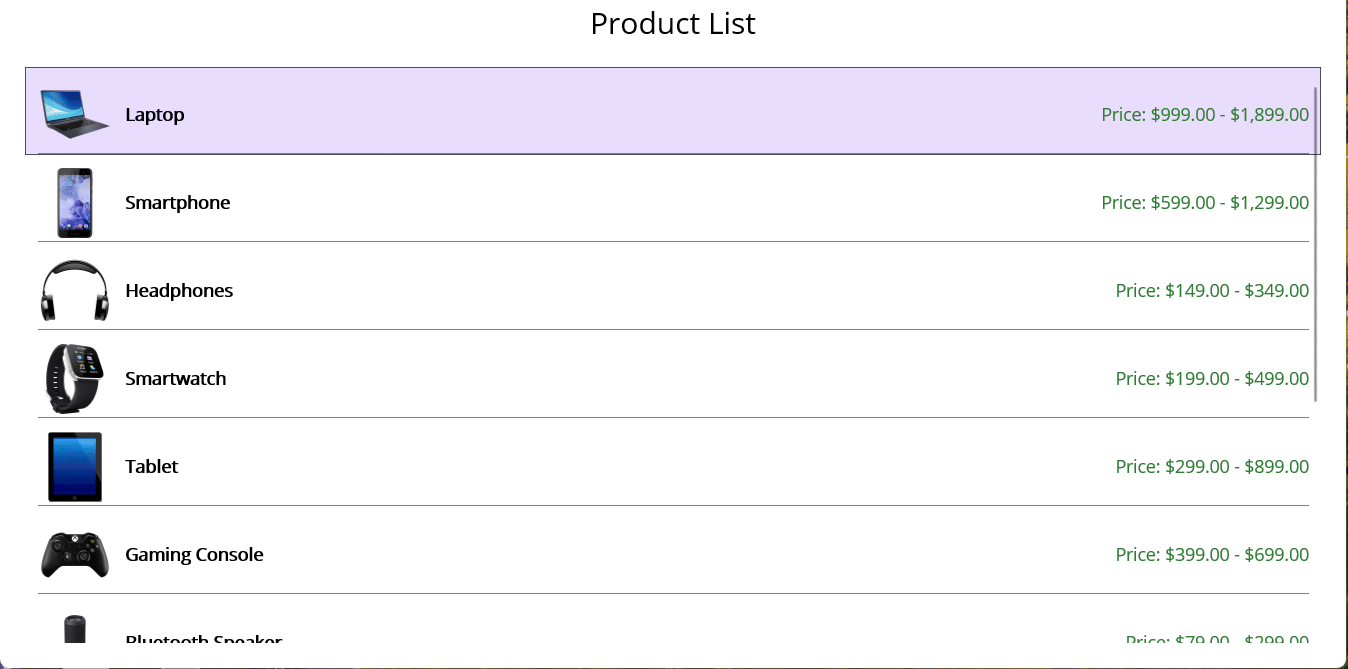Select the highlighted Laptop thumbnail

click(74, 113)
